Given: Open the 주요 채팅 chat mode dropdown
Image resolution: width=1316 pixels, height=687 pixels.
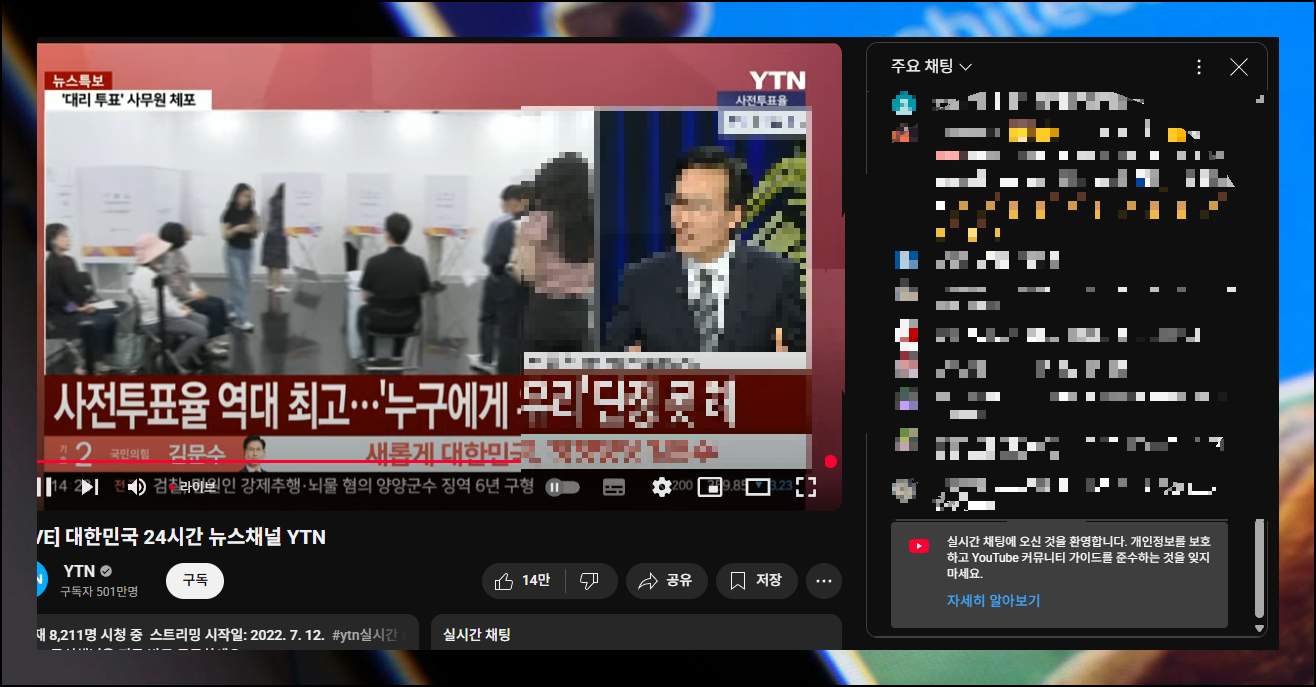Looking at the screenshot, I should (932, 67).
